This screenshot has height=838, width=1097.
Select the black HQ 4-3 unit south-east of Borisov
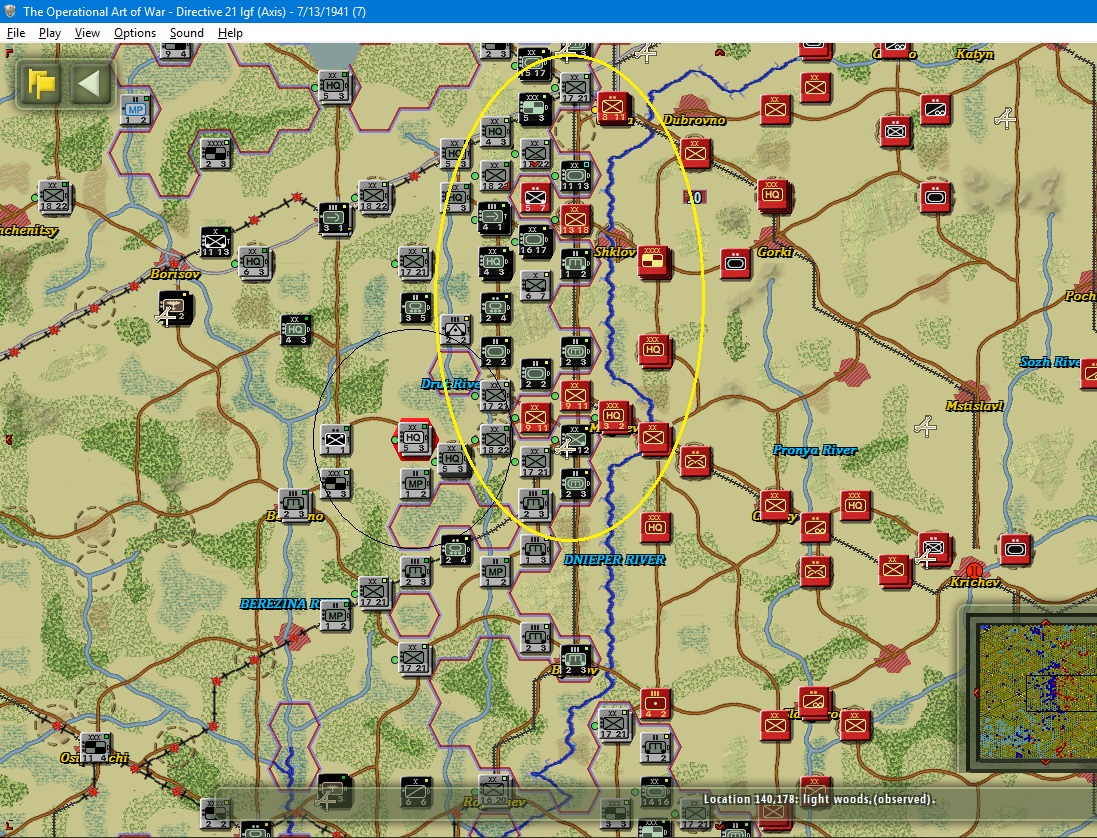pos(296,330)
